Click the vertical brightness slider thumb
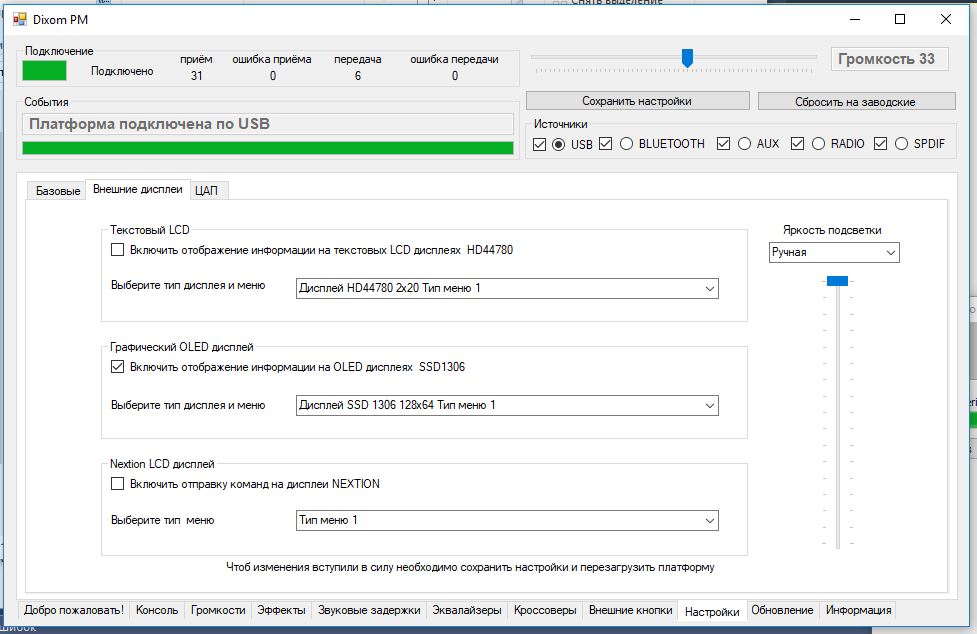977x634 pixels. coord(837,281)
